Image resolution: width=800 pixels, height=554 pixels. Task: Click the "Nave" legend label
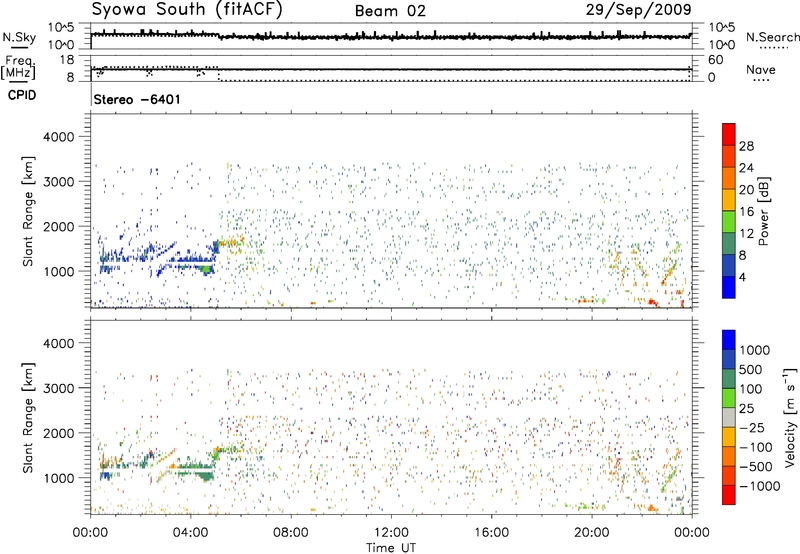click(761, 69)
